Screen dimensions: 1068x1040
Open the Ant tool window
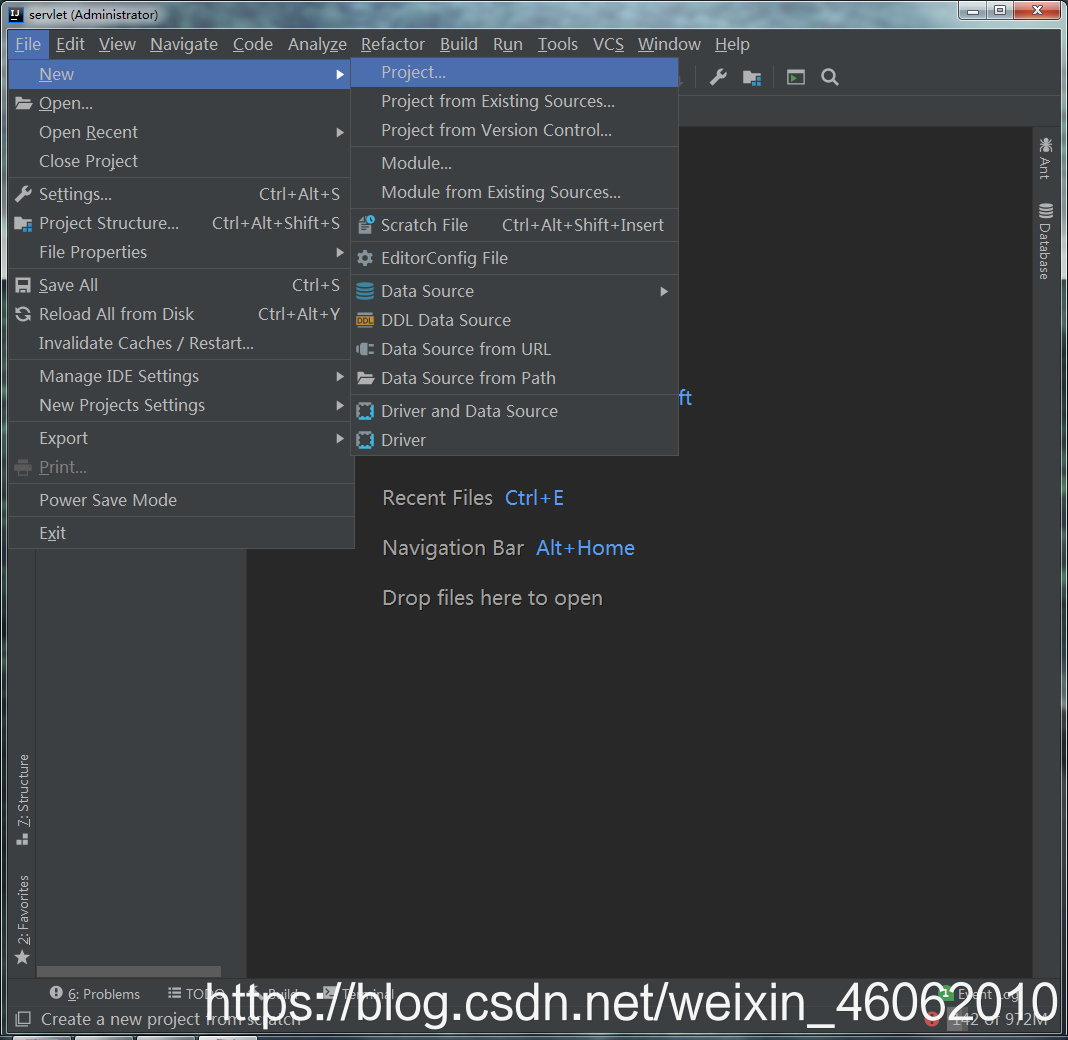1045,158
